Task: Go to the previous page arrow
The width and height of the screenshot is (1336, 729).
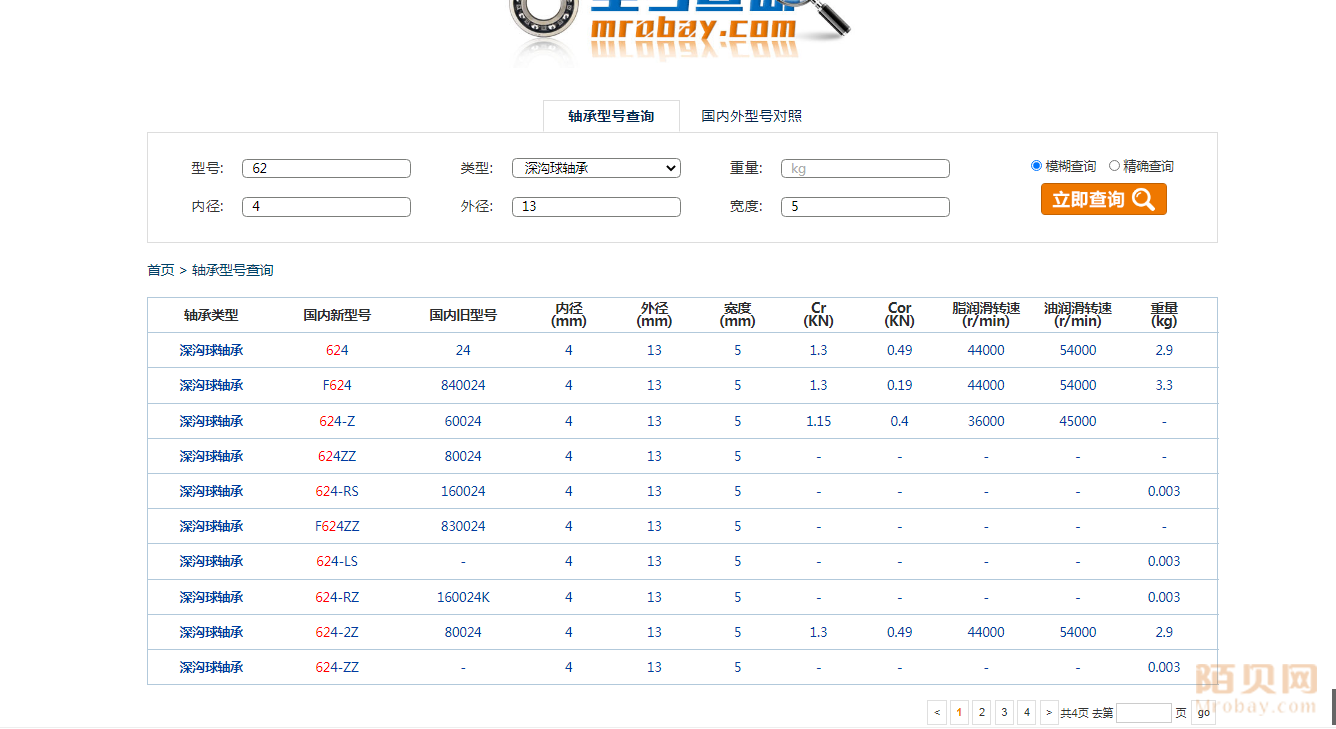Action: pos(937,712)
